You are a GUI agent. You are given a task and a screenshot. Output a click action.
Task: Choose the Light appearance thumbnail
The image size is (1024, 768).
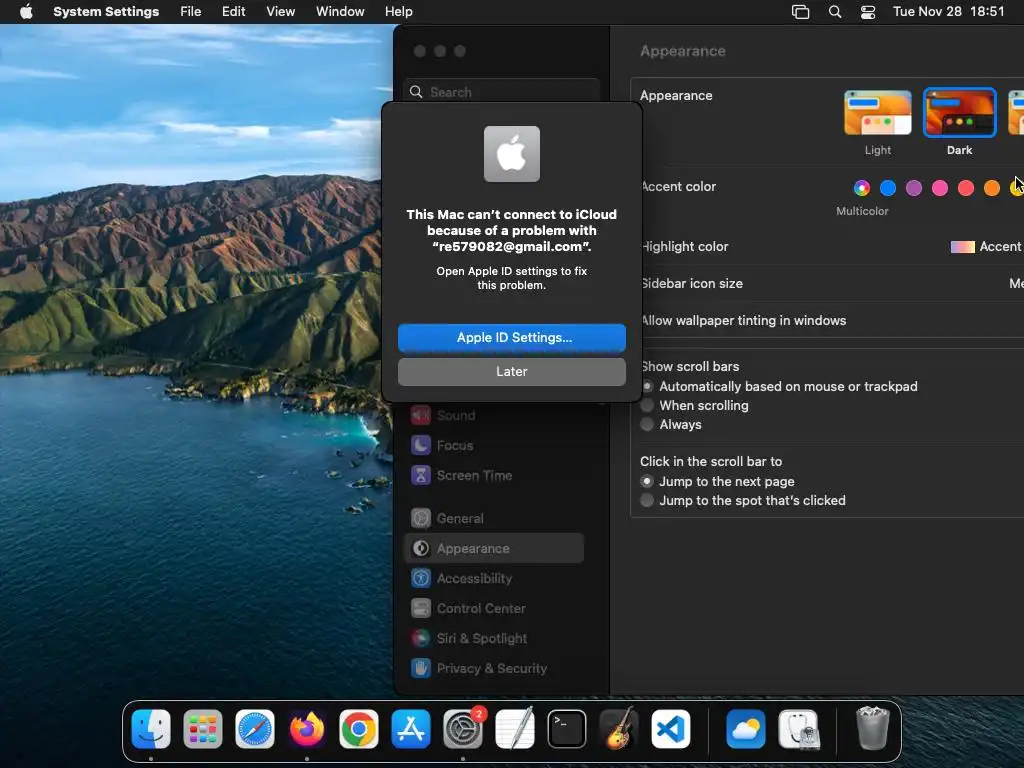[x=877, y=113]
